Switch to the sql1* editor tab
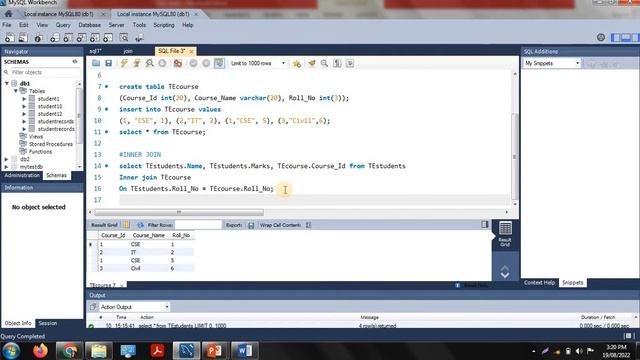 [95, 51]
